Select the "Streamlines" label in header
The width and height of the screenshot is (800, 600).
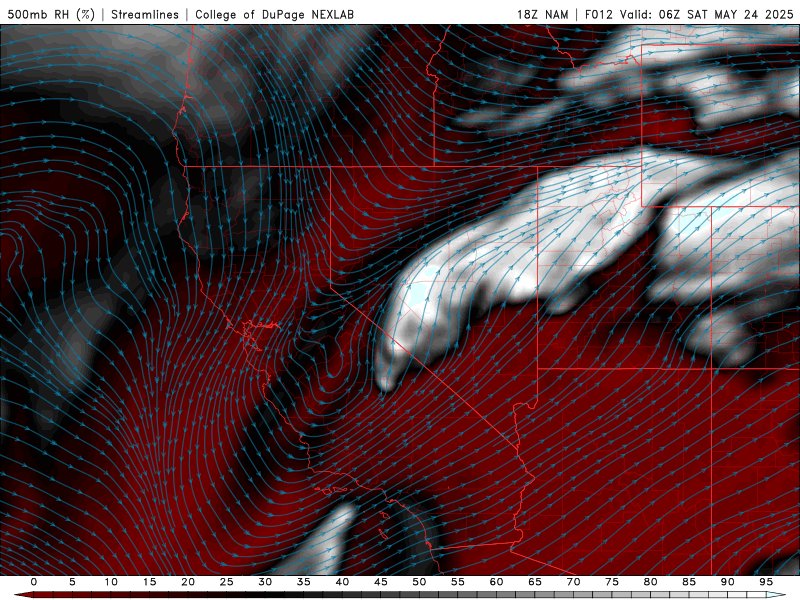click(x=145, y=14)
